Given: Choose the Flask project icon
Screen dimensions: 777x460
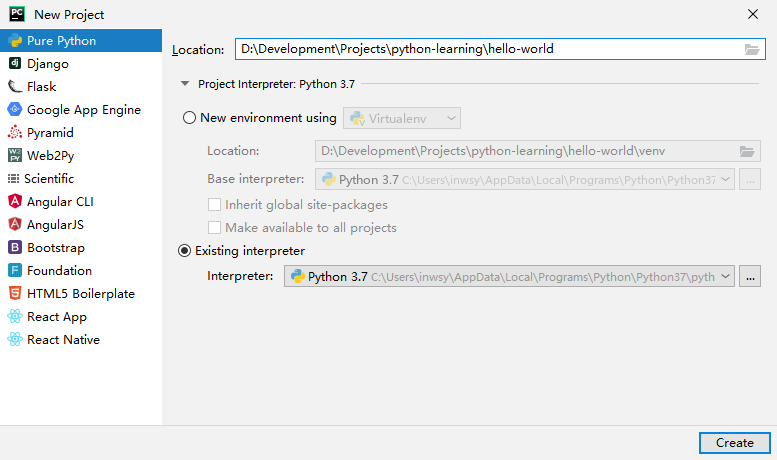Looking at the screenshot, I should click(15, 86).
